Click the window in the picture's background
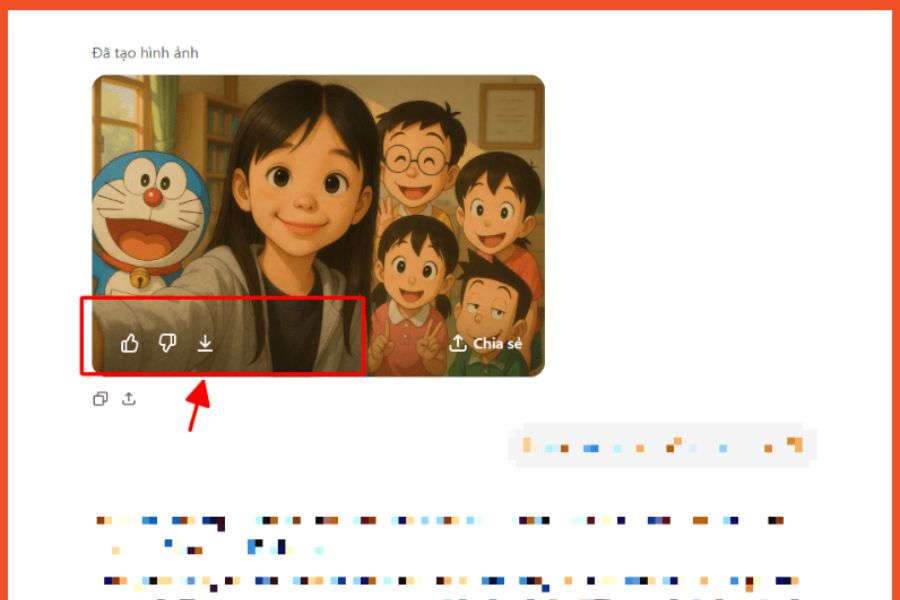 [119, 119]
